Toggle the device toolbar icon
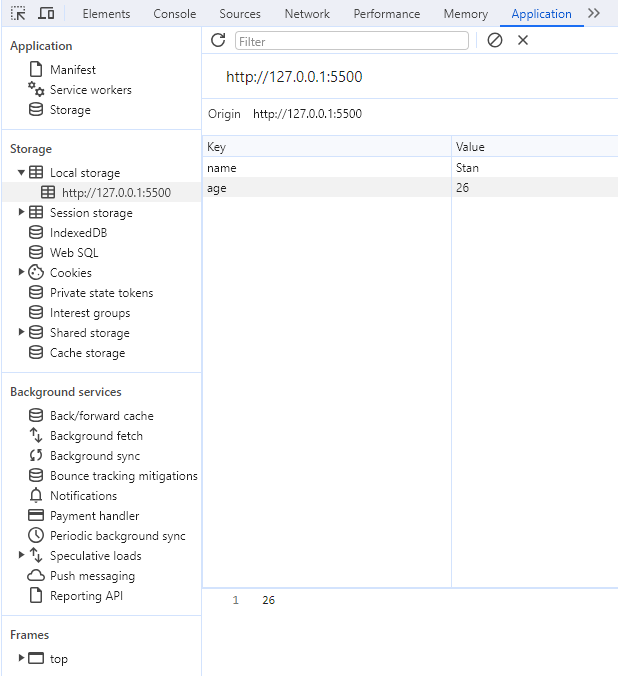The image size is (618, 676). [x=46, y=13]
